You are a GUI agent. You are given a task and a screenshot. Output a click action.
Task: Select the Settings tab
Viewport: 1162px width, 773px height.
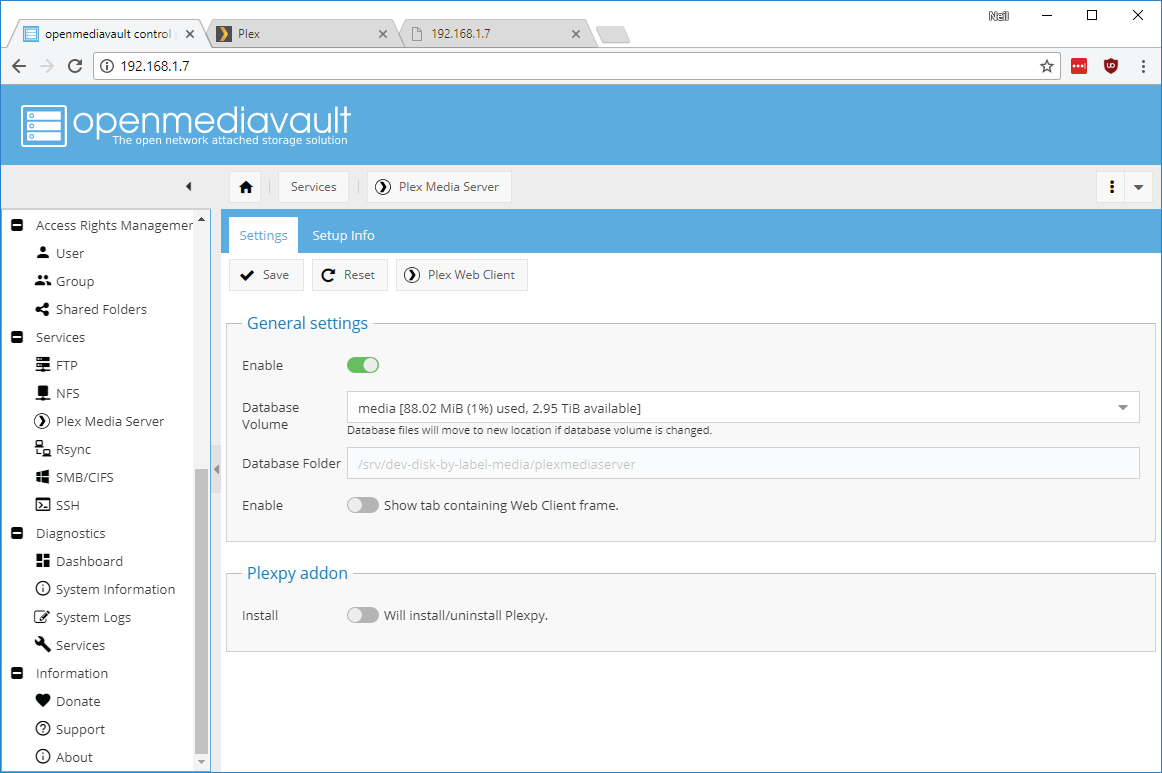pos(263,235)
